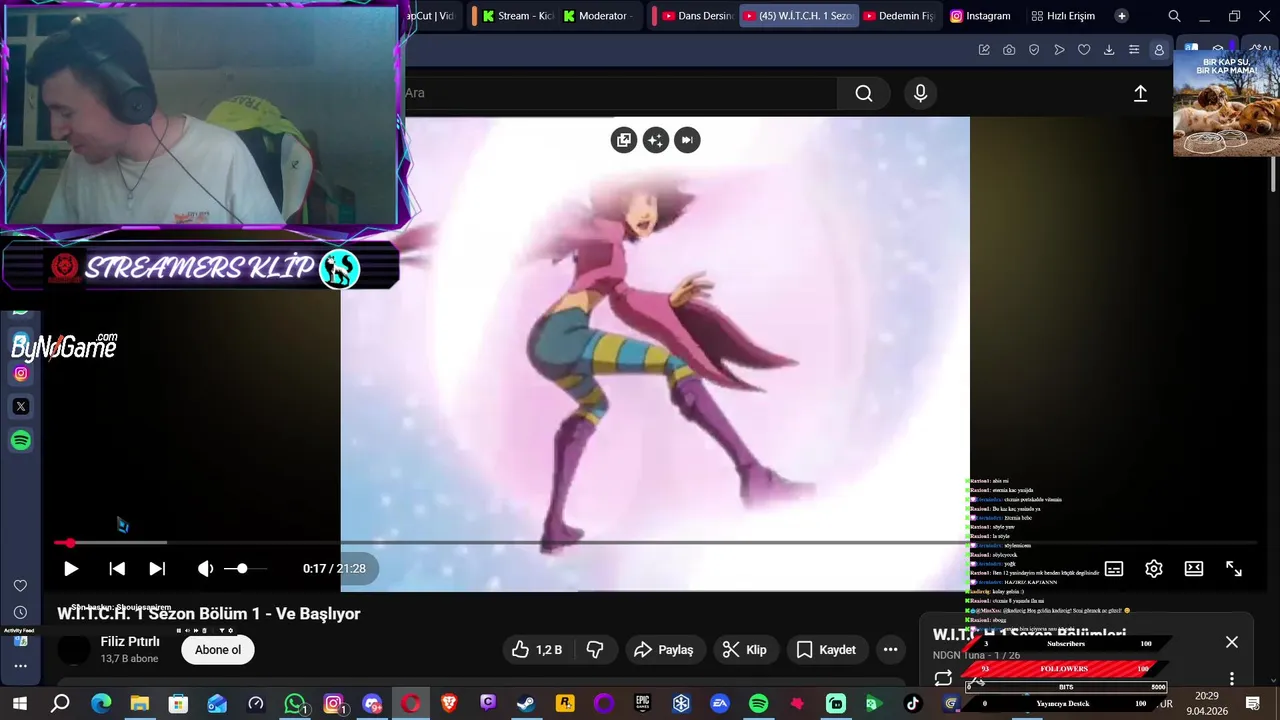
Task: Open the Filiz Pıtırlı channel avatar
Action: pyautogui.click(x=73, y=650)
